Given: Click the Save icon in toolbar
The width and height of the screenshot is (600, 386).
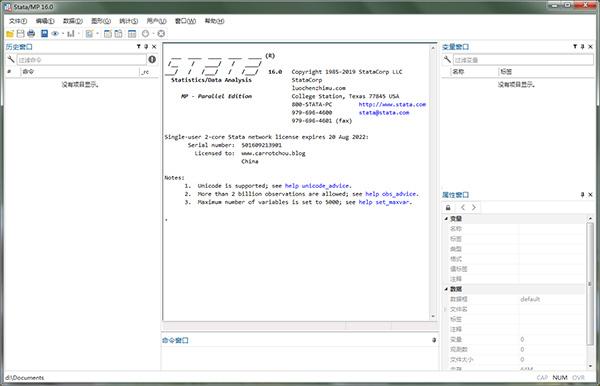Looking at the screenshot, I should (21, 34).
